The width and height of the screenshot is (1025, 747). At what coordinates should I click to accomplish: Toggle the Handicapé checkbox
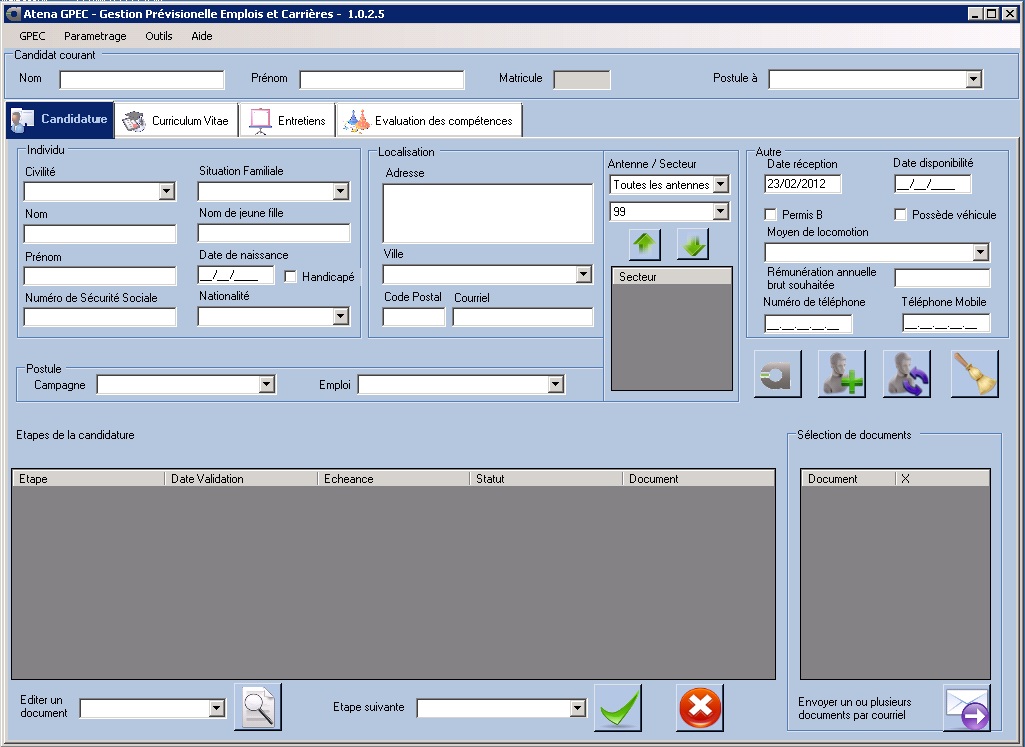click(x=291, y=276)
